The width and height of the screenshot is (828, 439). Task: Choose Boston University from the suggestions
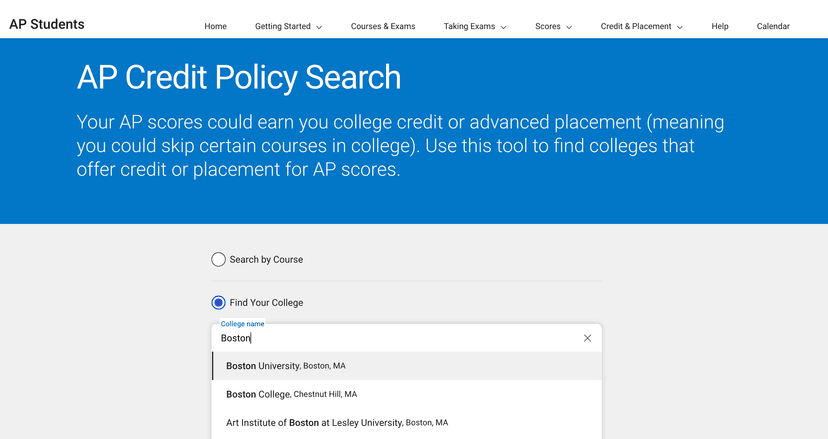286,366
